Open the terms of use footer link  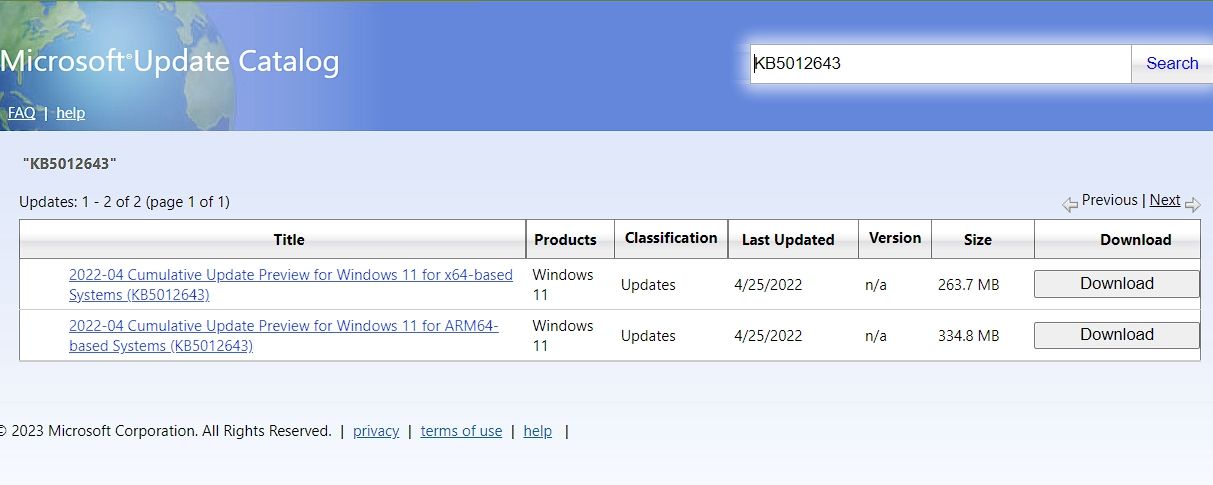(461, 431)
